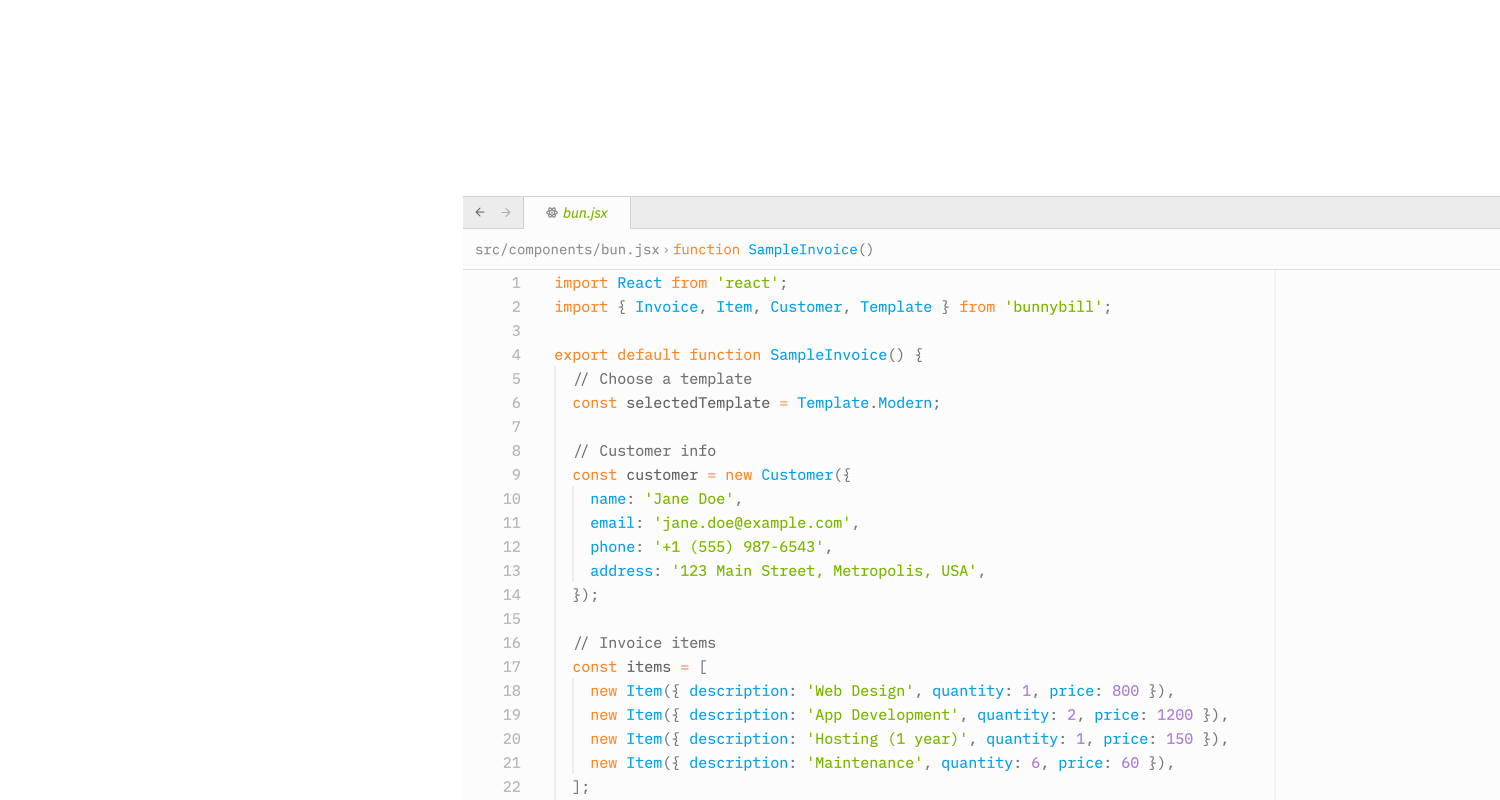1500x800 pixels.
Task: Click Template.Modern on line 6
Action: click(866, 402)
